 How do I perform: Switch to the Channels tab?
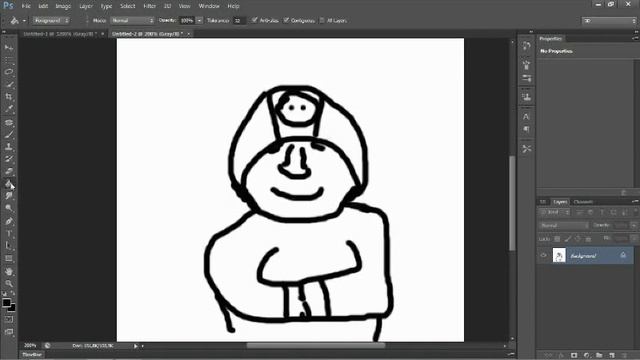coord(583,202)
